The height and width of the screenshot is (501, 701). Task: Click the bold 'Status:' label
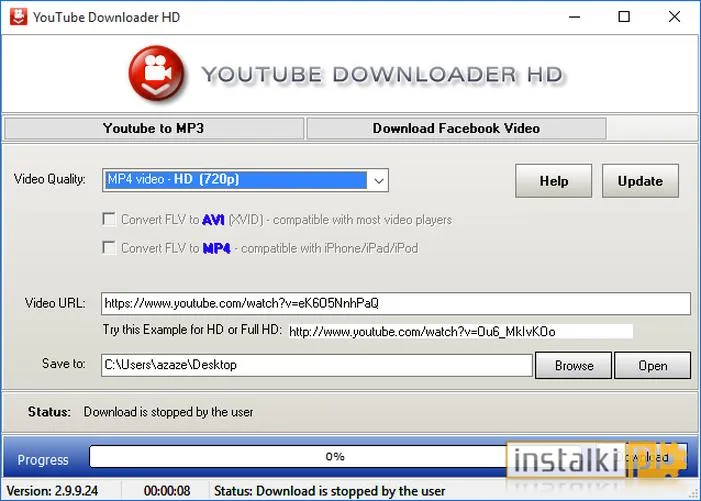[49, 412]
